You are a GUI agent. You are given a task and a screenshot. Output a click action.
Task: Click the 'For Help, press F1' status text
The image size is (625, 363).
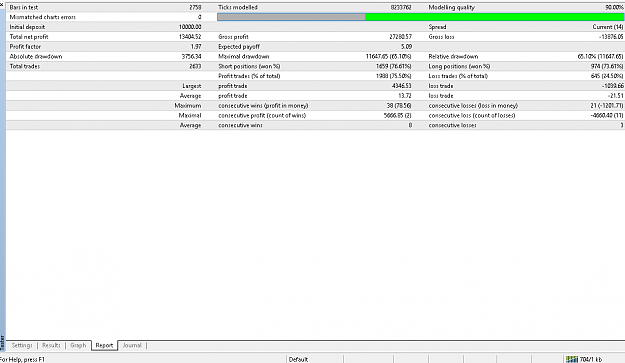tap(23, 359)
